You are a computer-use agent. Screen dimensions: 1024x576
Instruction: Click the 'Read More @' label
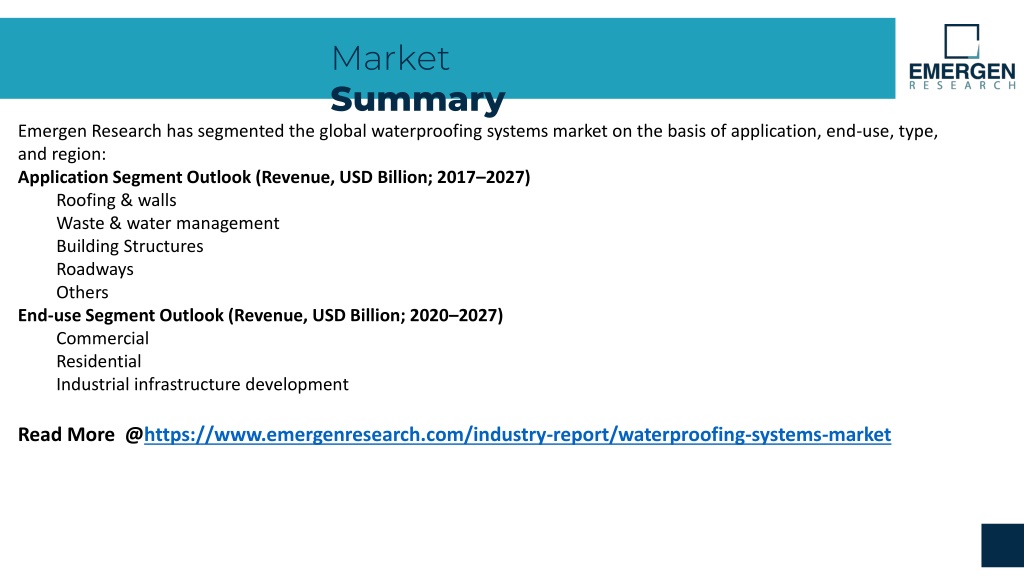[x=80, y=435]
